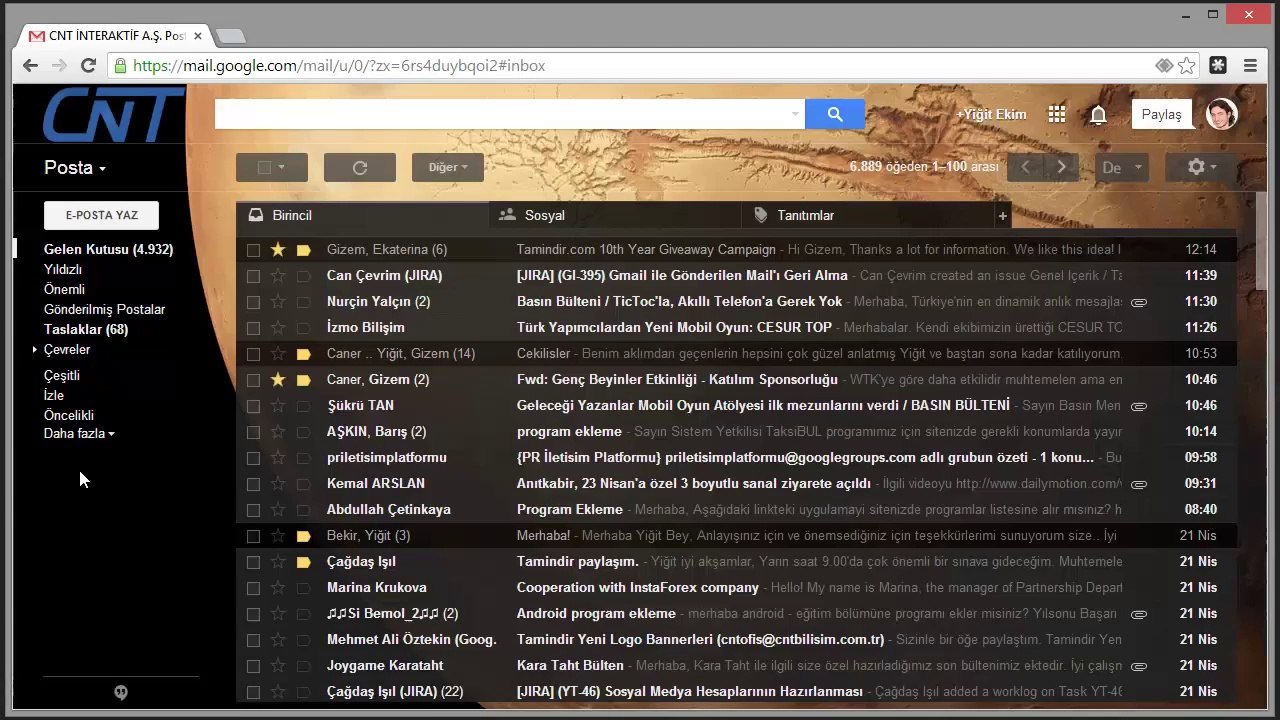Open the De input tools dropdown
The height and width of the screenshot is (720, 1280).
pos(1122,167)
